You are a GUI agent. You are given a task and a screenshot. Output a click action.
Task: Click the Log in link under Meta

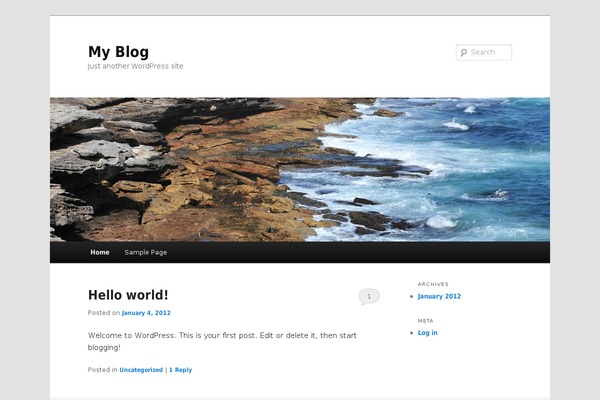coord(427,333)
